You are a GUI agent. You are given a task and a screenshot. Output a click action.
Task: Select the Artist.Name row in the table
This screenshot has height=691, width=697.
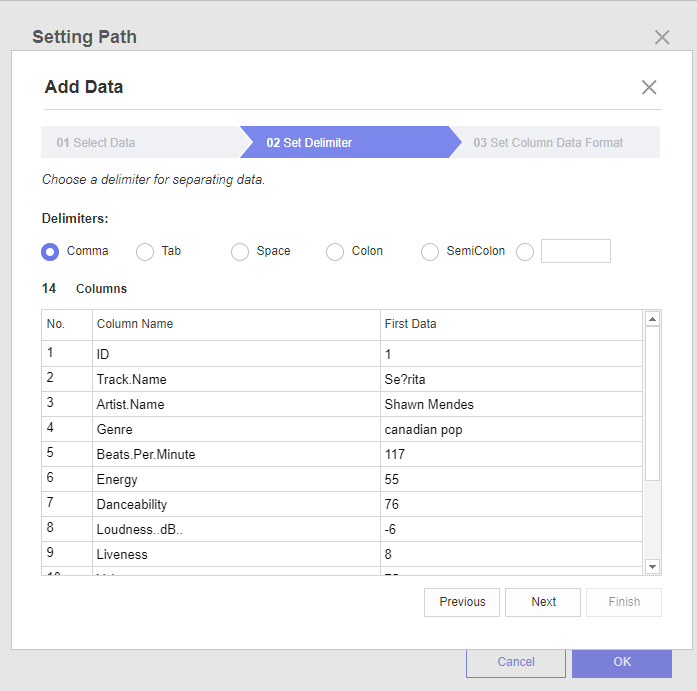click(x=237, y=404)
